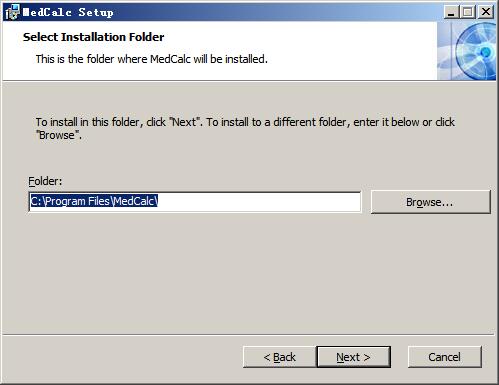Click blank gray area below the Folder field
This screenshot has width=499, height=385.
coord(248,273)
